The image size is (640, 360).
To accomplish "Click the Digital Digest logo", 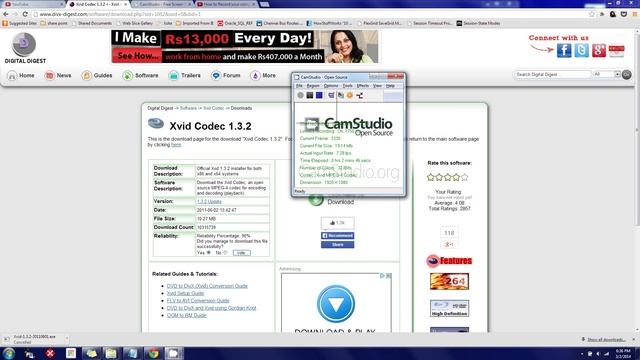I will click(x=24, y=48).
